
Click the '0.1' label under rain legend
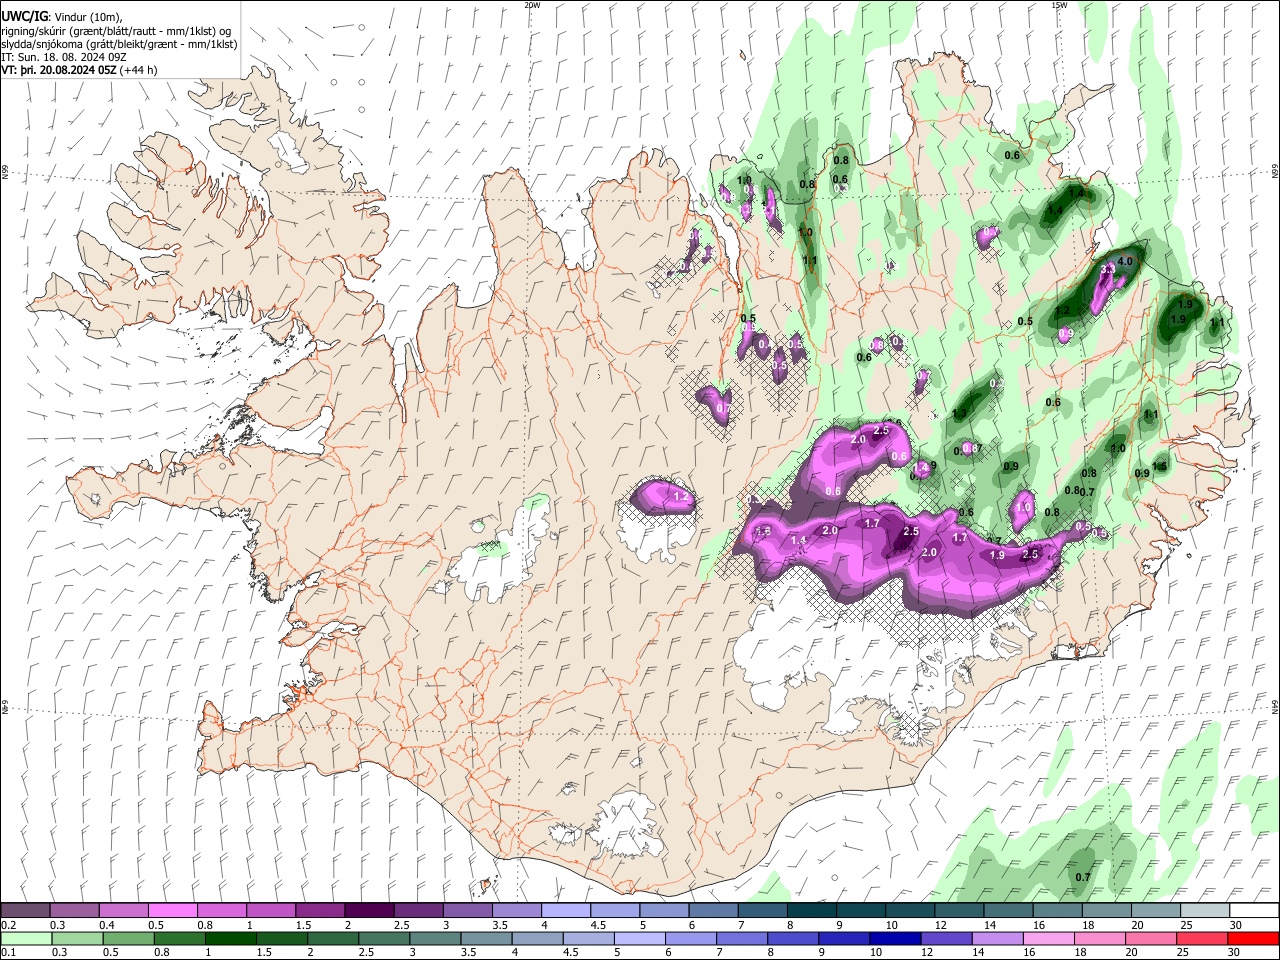click(x=8, y=952)
